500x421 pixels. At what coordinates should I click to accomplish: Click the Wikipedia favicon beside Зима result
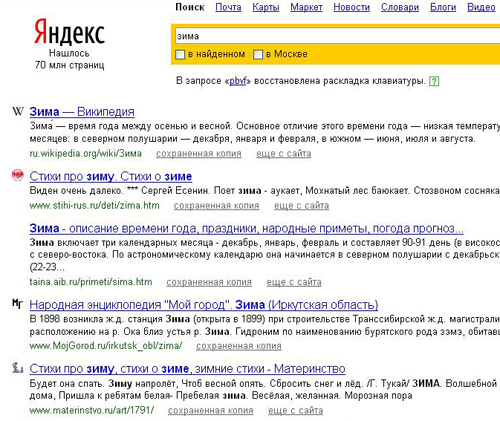(18, 111)
